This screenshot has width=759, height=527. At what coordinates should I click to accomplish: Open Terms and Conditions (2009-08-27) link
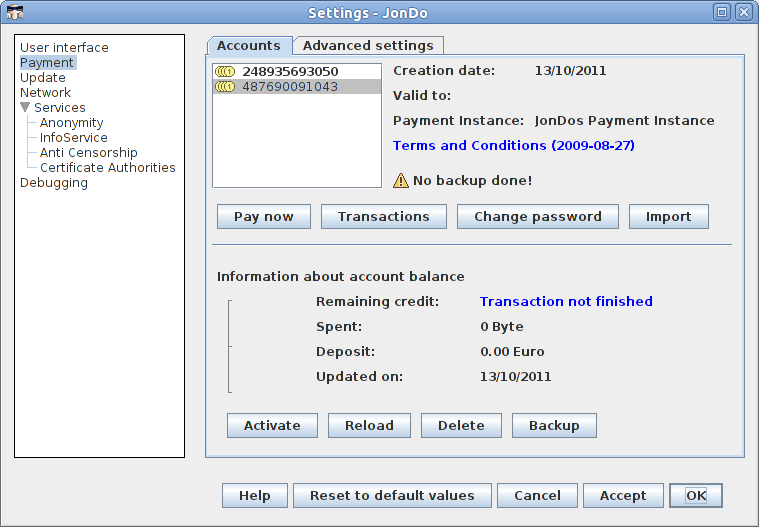[514, 146]
